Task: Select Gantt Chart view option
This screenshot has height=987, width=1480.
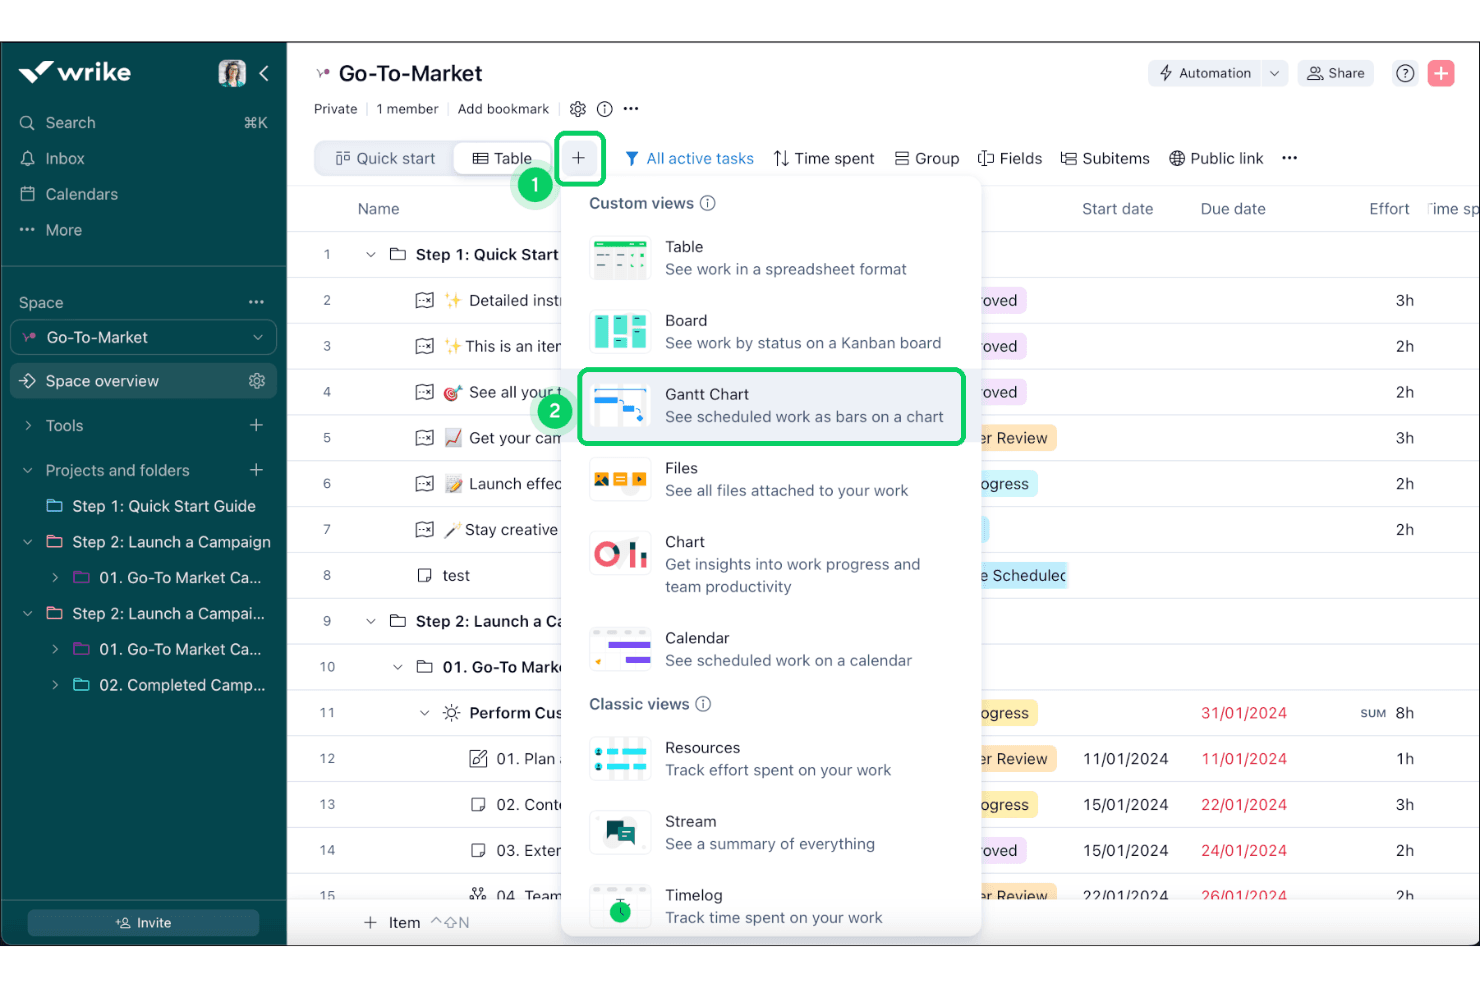Action: coord(771,406)
